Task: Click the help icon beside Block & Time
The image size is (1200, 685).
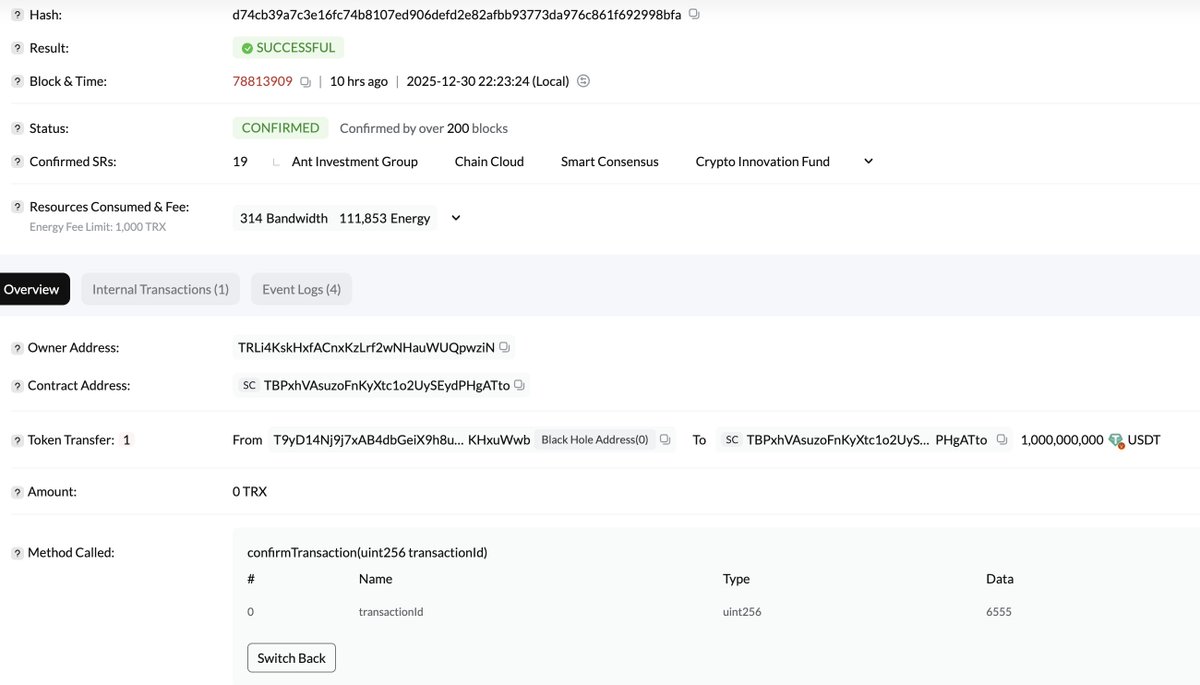Action: (x=17, y=81)
